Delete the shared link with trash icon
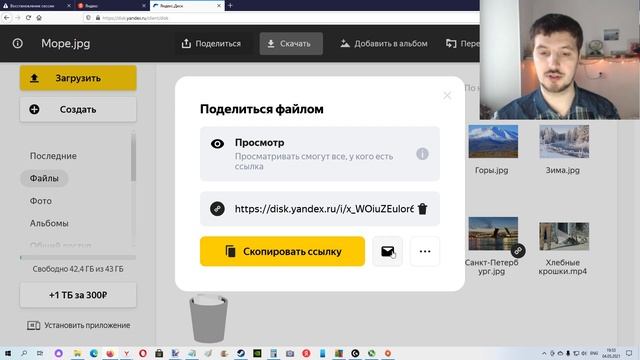 coord(422,209)
